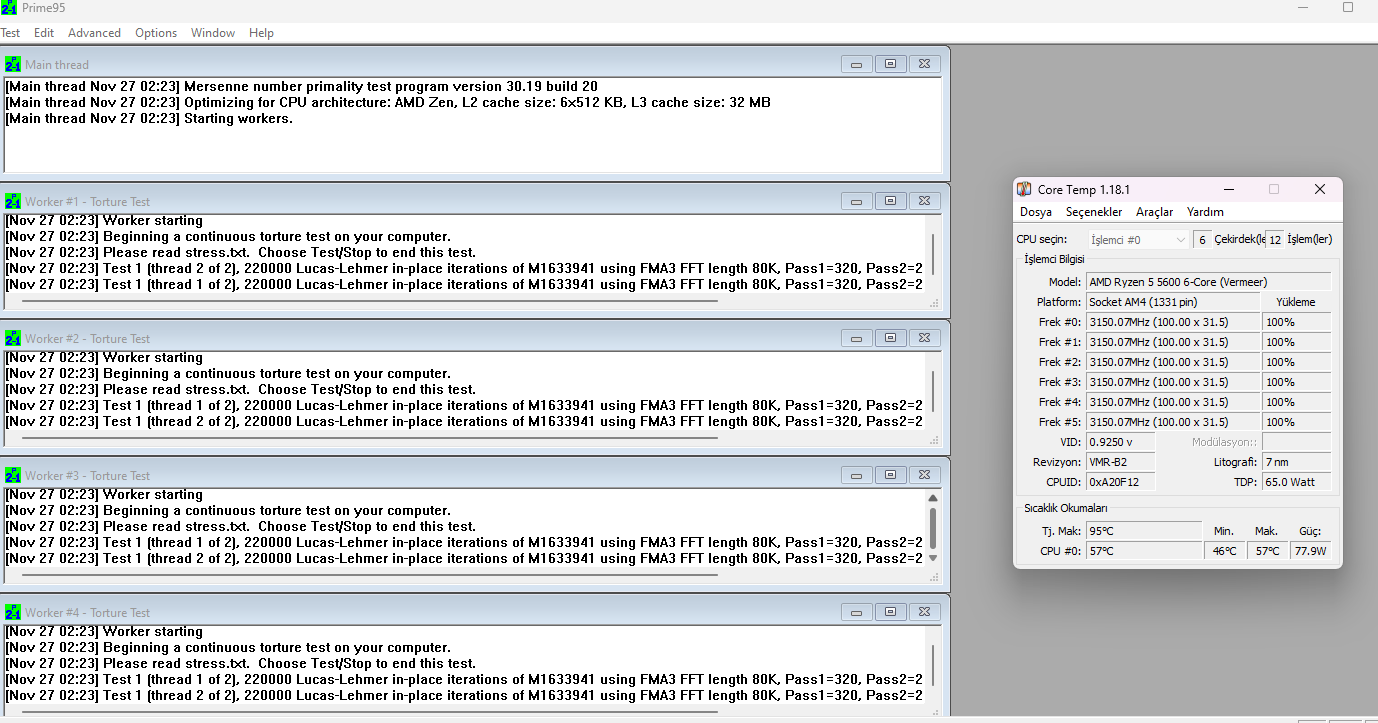
Task: Click the Worker #4 vertical scrollbar thumb
Action: click(x=933, y=665)
